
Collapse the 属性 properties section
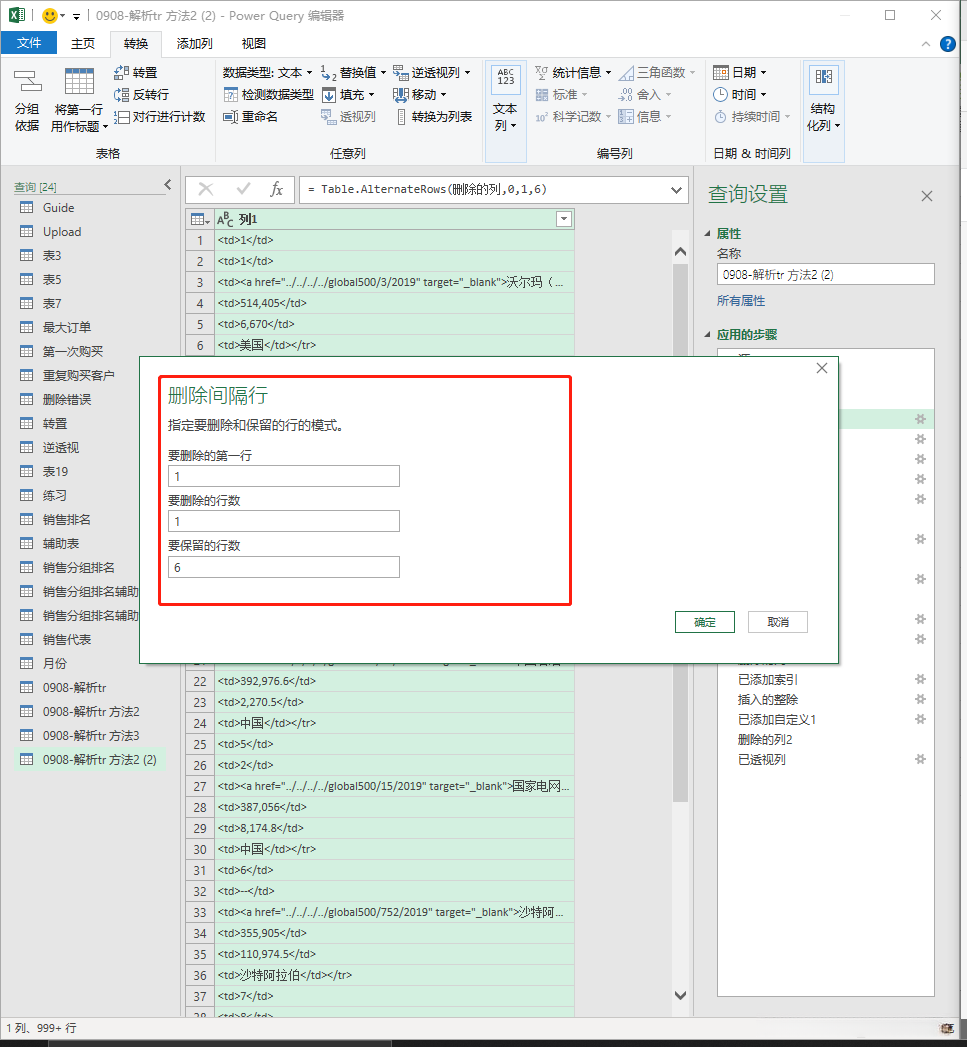pyautogui.click(x=708, y=234)
